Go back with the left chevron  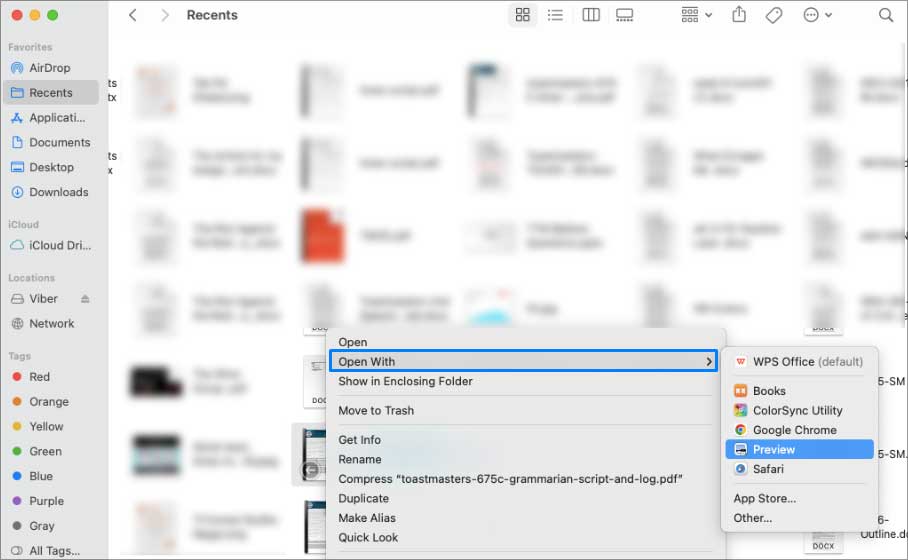coord(133,15)
